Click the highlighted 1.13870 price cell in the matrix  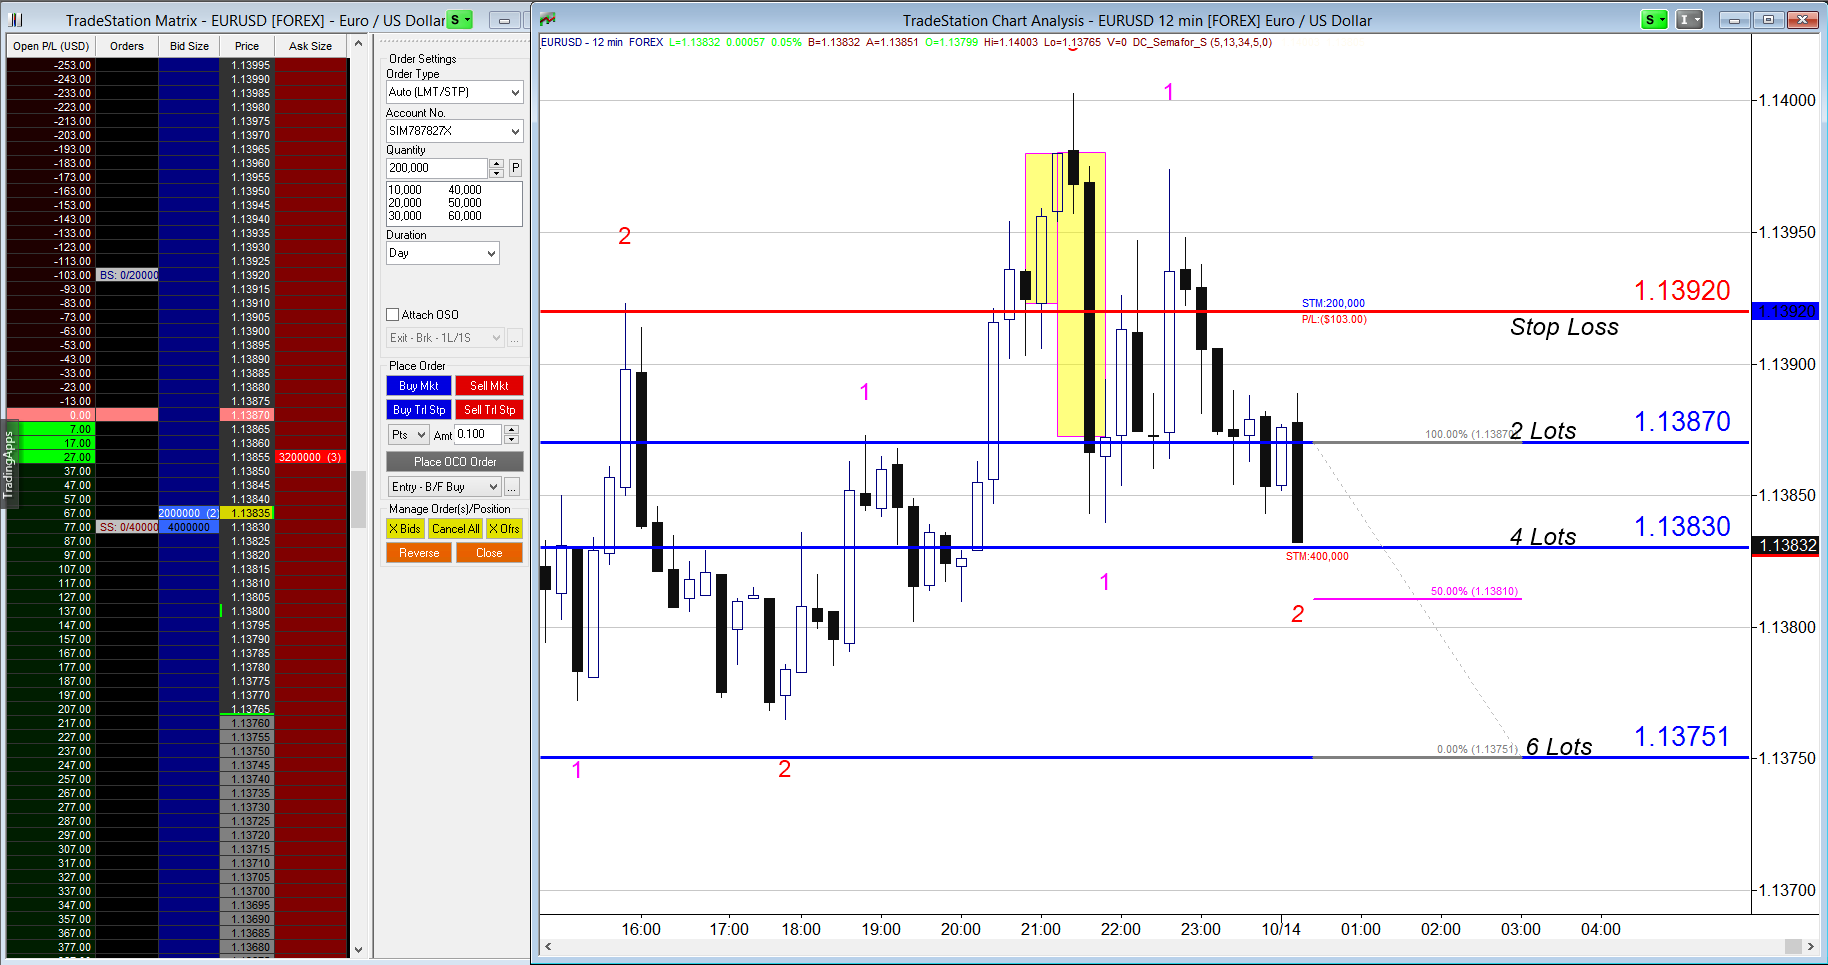coord(247,415)
